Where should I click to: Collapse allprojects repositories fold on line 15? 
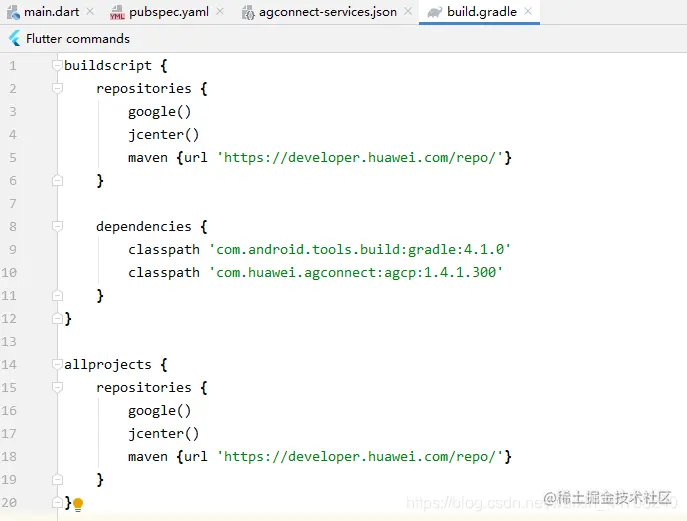[57, 387]
